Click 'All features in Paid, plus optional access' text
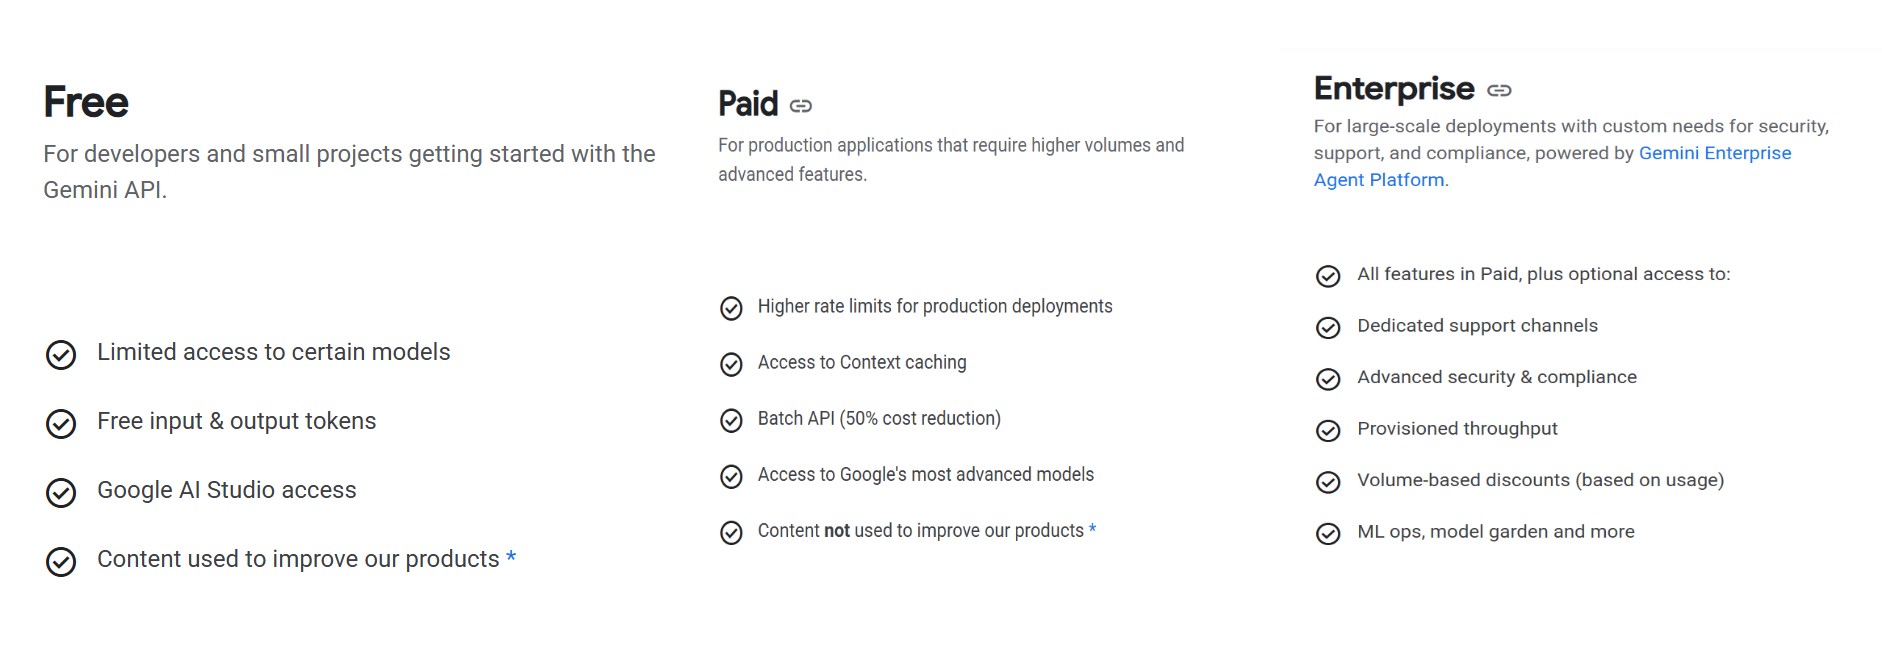The width and height of the screenshot is (1882, 667). [x=1543, y=274]
